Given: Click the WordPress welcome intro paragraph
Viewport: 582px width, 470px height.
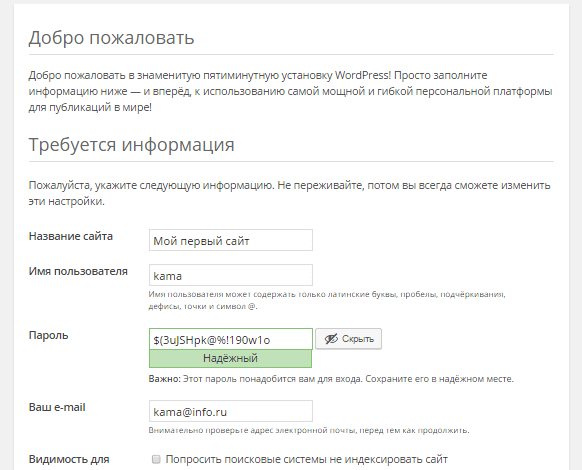Looking at the screenshot, I should [291, 91].
